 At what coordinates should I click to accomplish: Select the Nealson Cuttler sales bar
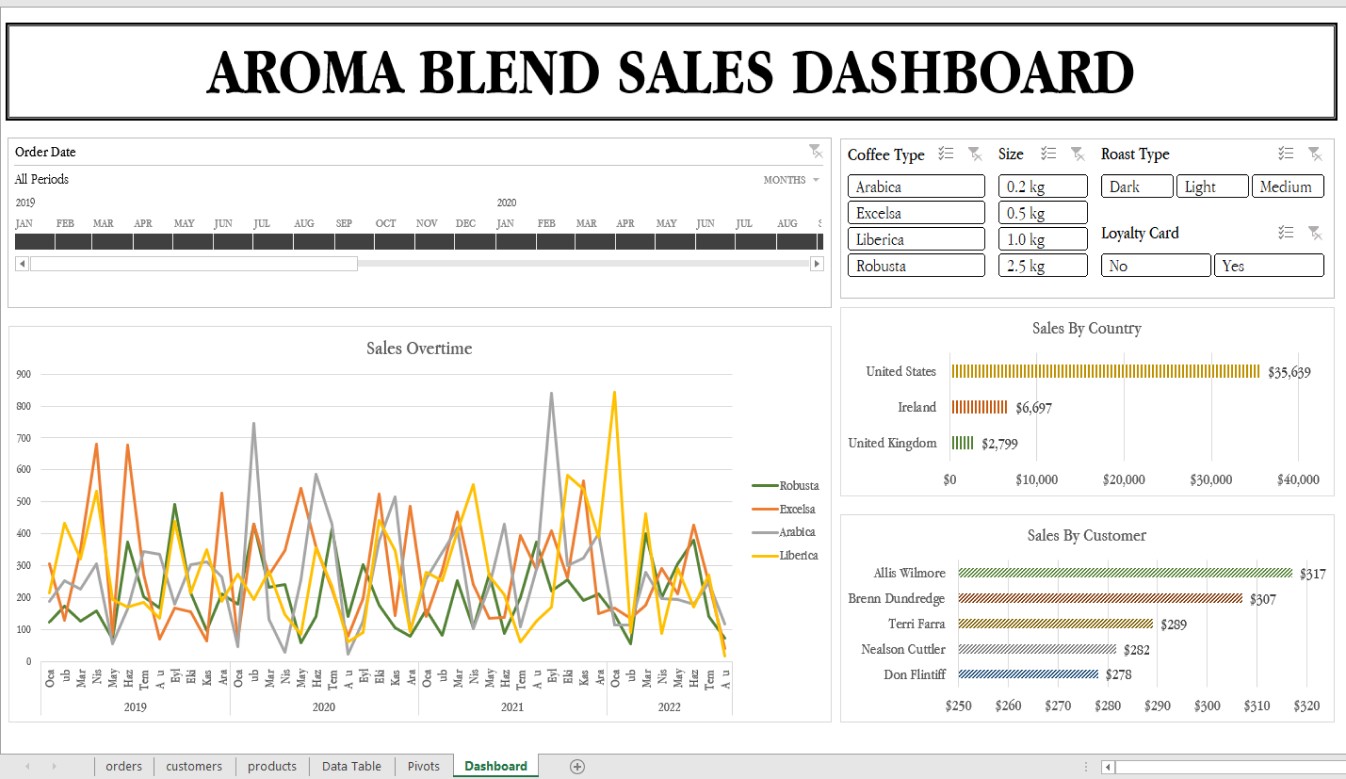click(x=1038, y=649)
